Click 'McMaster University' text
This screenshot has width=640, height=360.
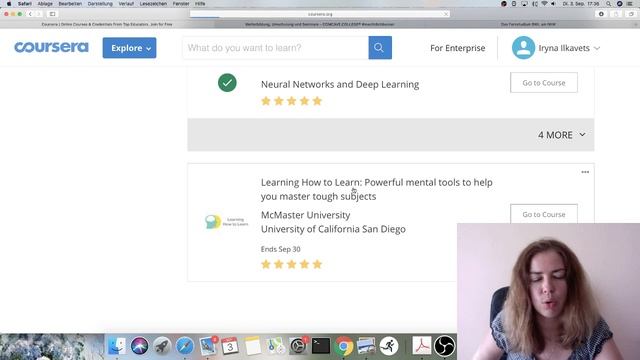[x=305, y=215]
